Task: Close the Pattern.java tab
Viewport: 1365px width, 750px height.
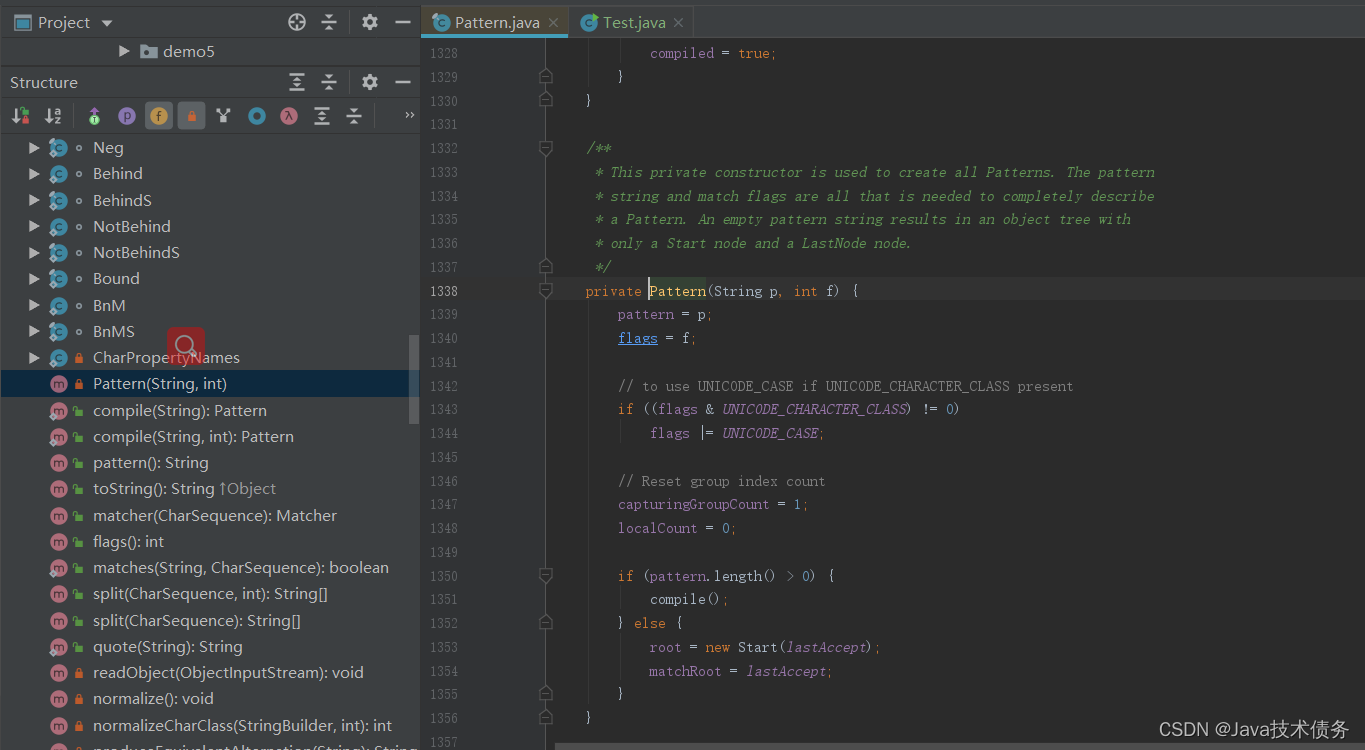Action: (x=553, y=23)
